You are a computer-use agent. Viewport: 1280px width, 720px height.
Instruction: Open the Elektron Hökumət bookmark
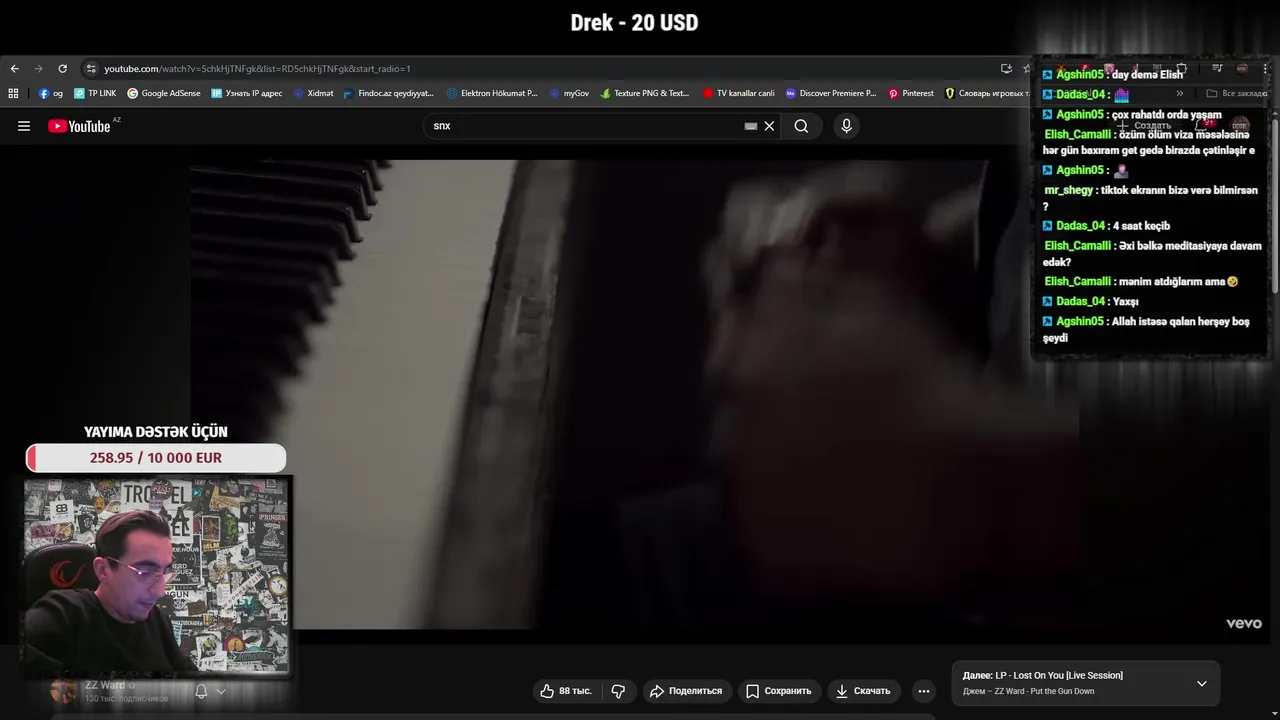(492, 93)
